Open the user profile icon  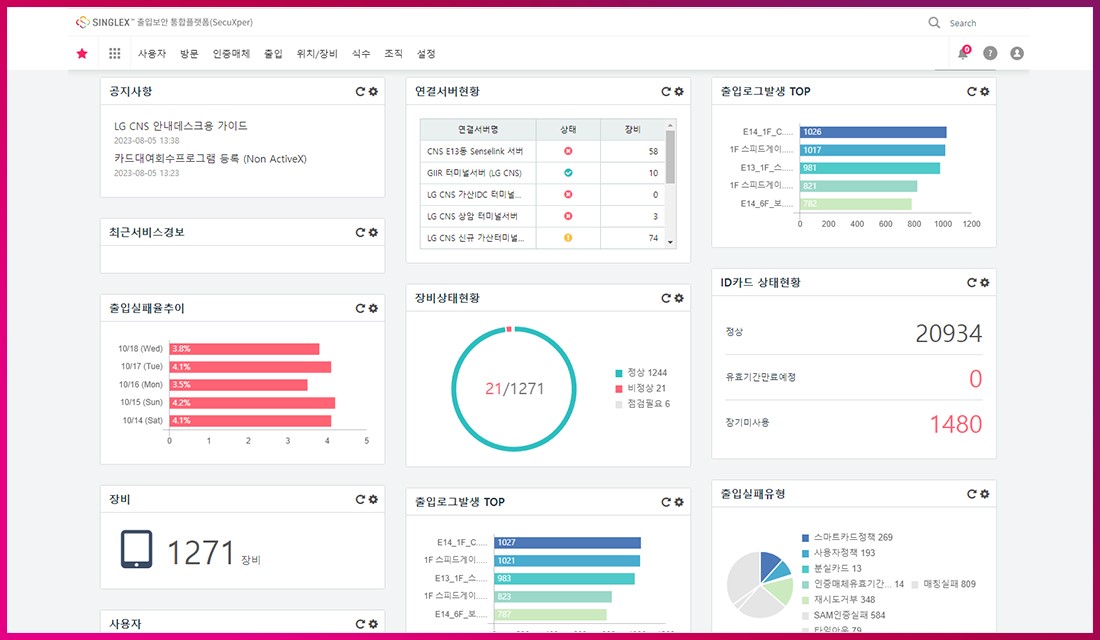1017,54
